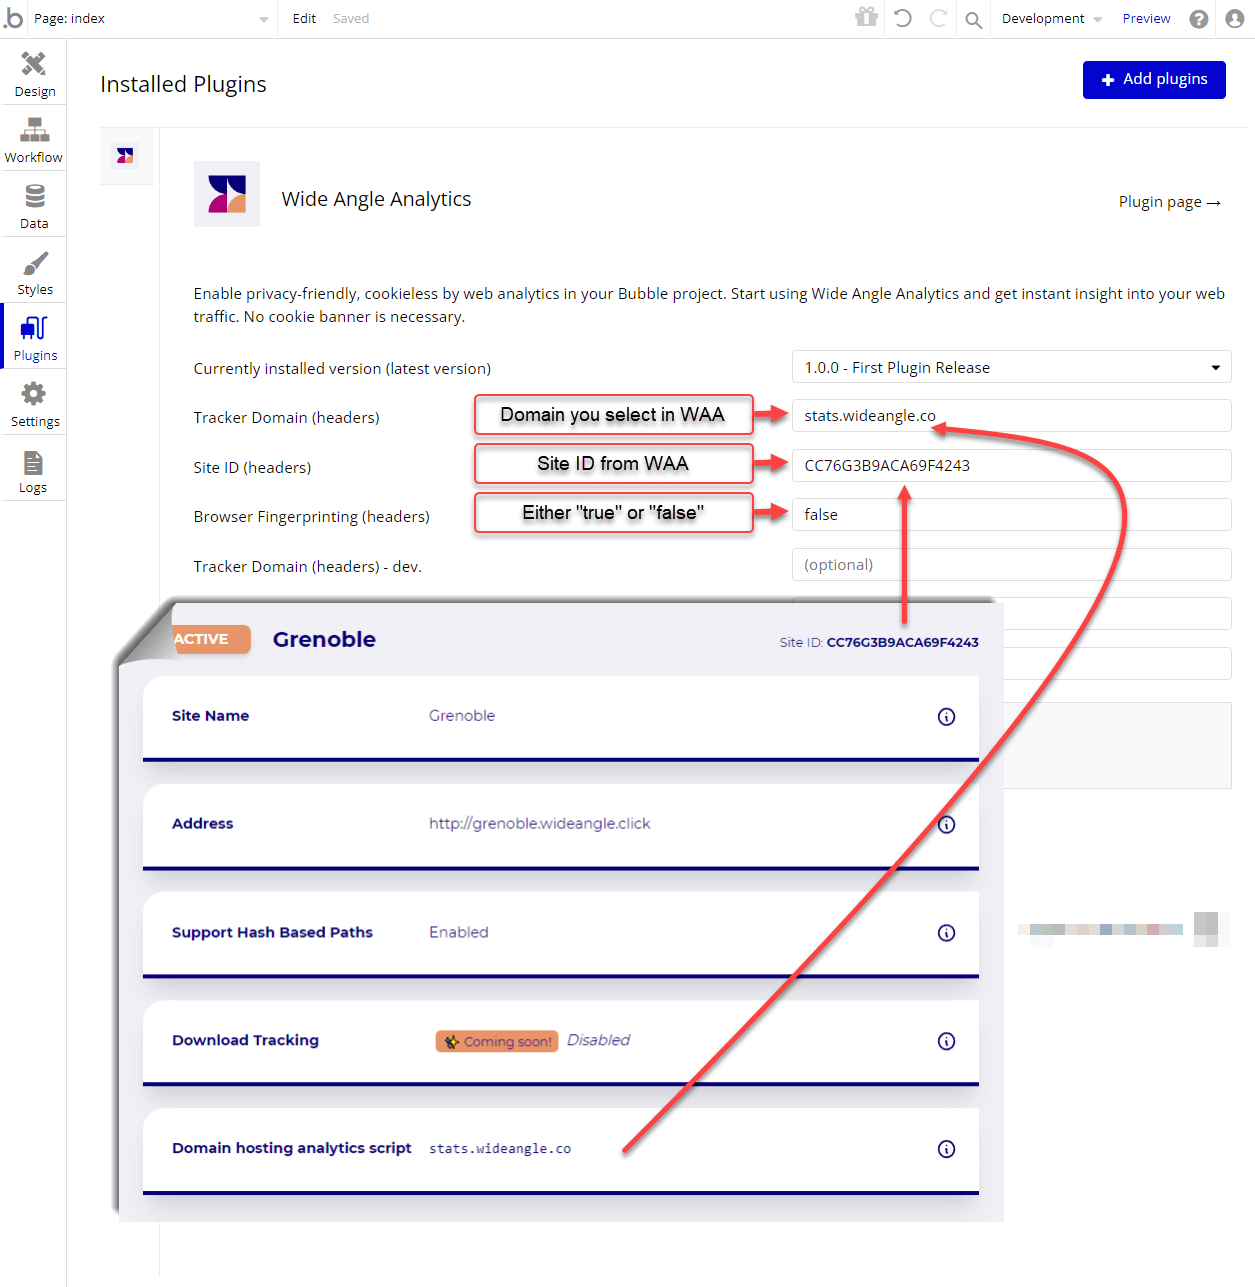The width and height of the screenshot is (1255, 1287).
Task: Click info icon for Support Hash Based Paths
Action: [x=946, y=932]
